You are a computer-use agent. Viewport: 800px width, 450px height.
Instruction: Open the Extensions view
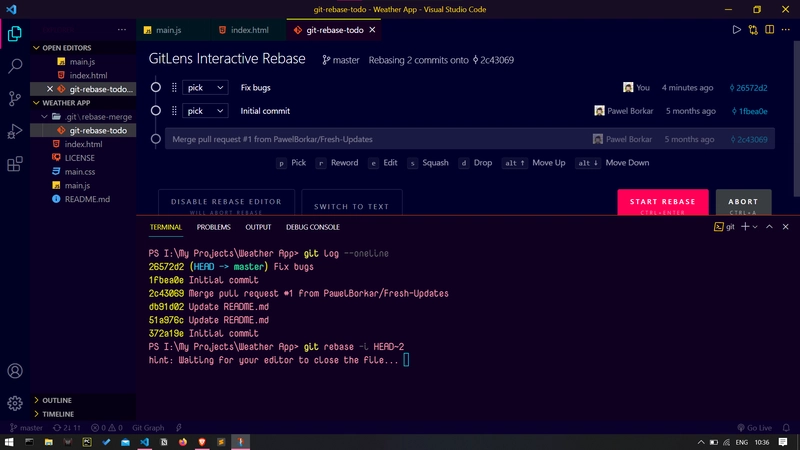(15, 164)
